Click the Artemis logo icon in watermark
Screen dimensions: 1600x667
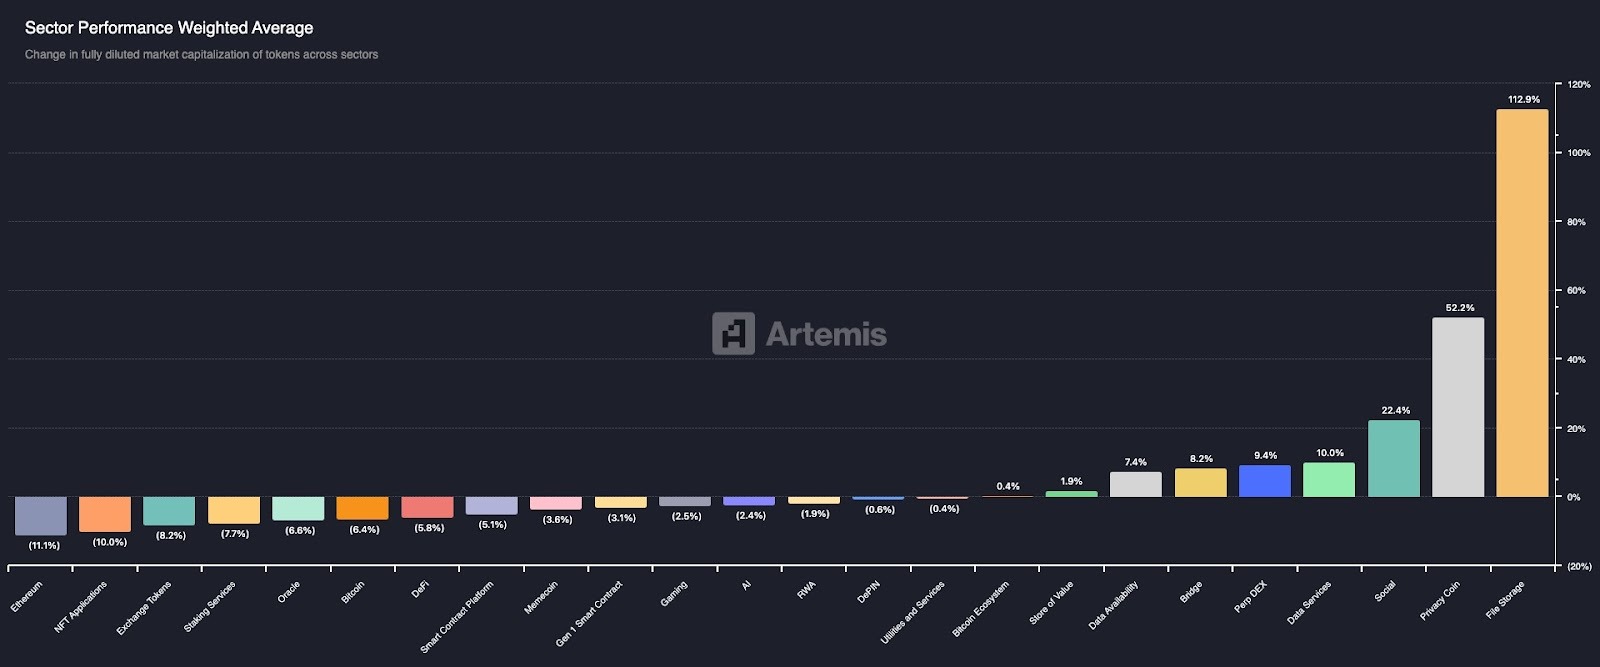pyautogui.click(x=733, y=333)
